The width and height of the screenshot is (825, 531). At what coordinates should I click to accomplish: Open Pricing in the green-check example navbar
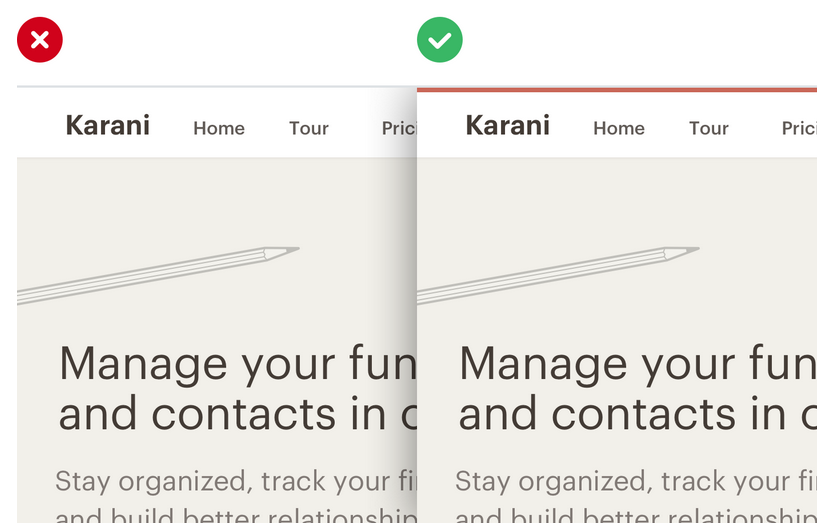tap(799, 128)
